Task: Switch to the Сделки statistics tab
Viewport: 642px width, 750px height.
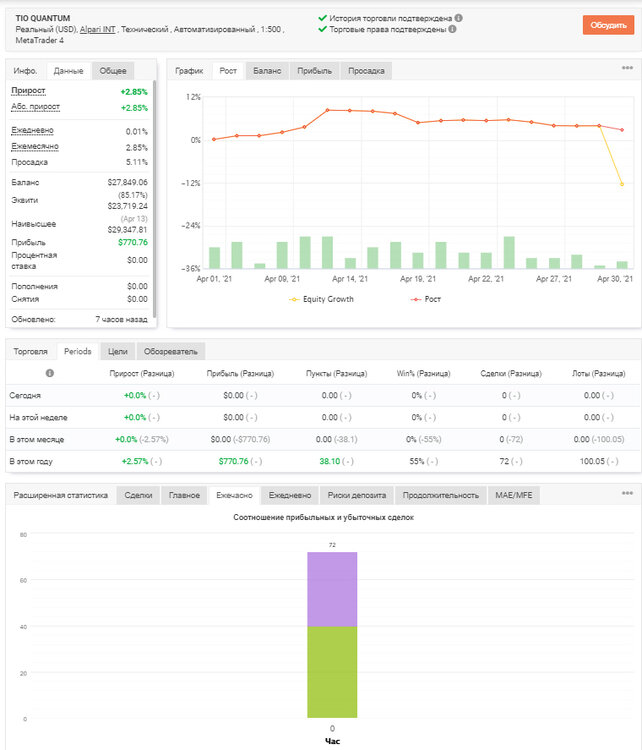Action: (138, 496)
